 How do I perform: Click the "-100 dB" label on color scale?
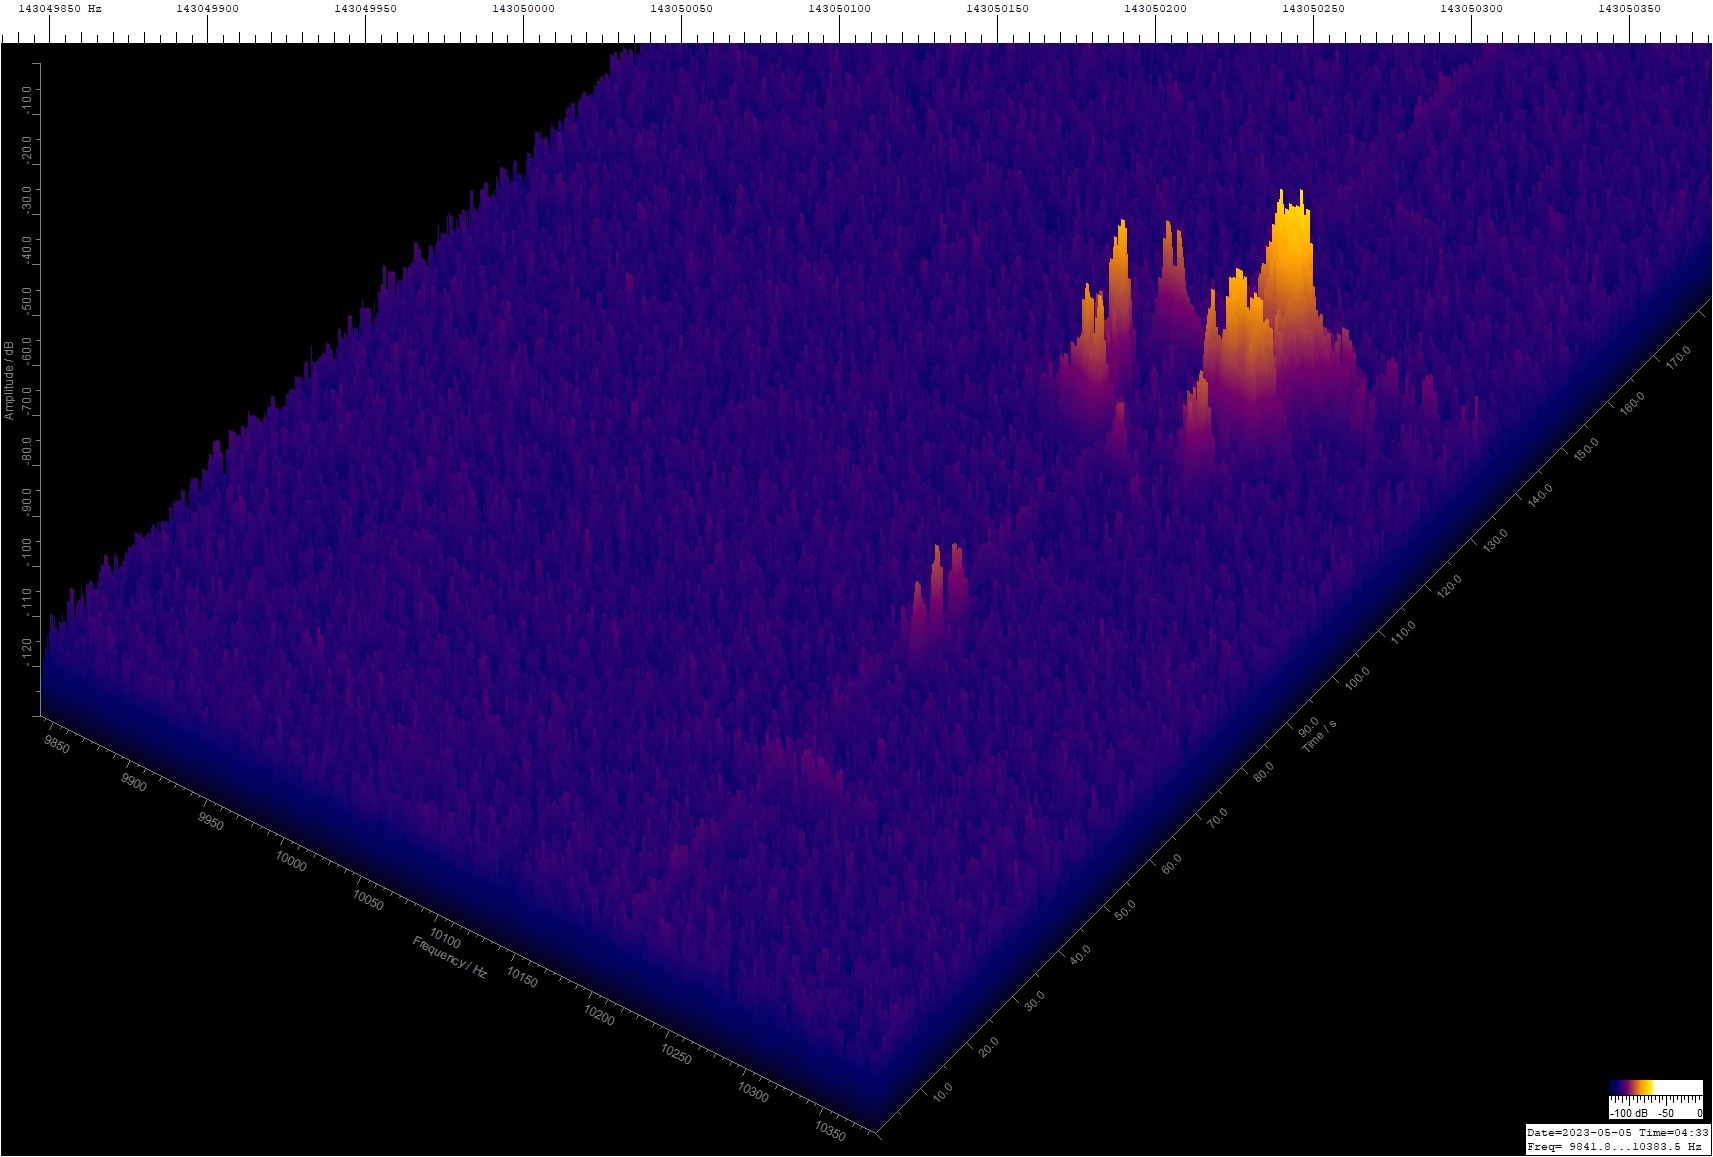point(1628,1113)
